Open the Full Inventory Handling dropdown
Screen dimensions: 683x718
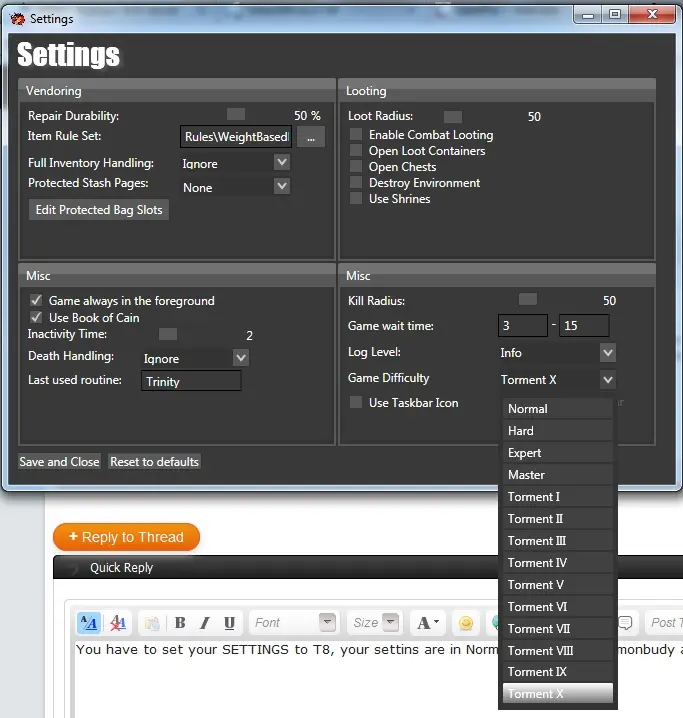(281, 162)
